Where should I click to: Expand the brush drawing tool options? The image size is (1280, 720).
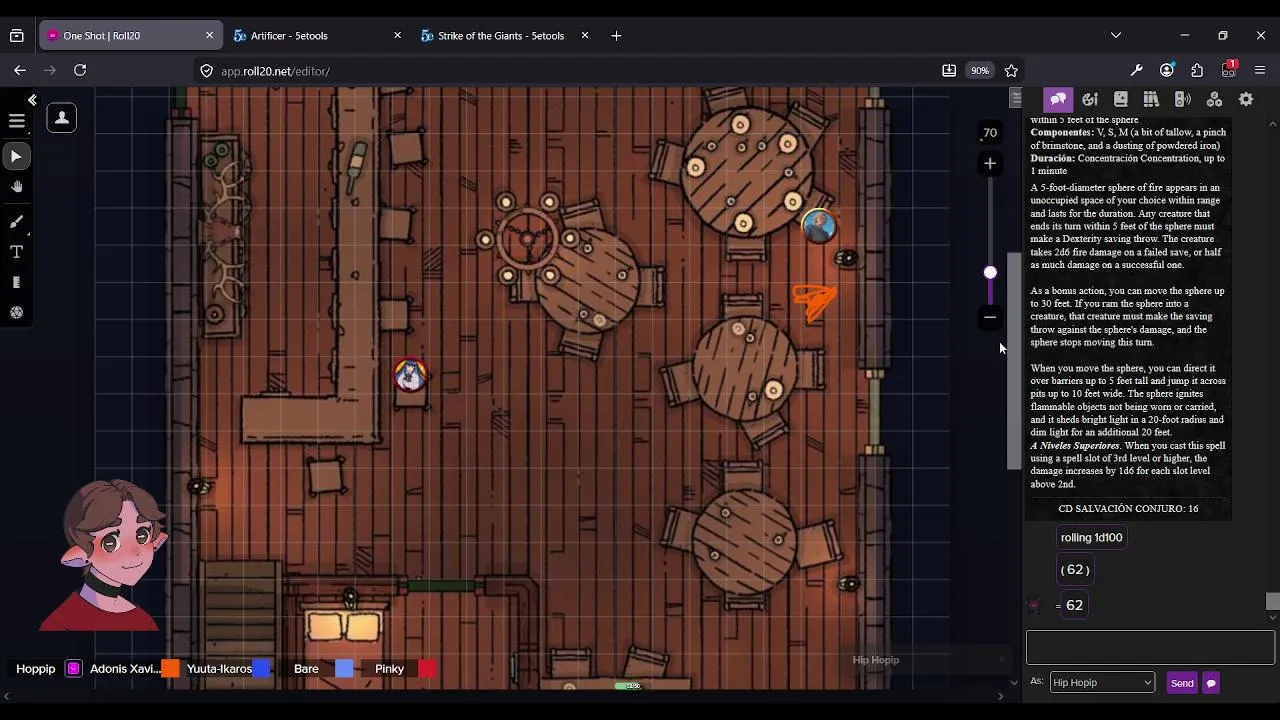(17, 222)
